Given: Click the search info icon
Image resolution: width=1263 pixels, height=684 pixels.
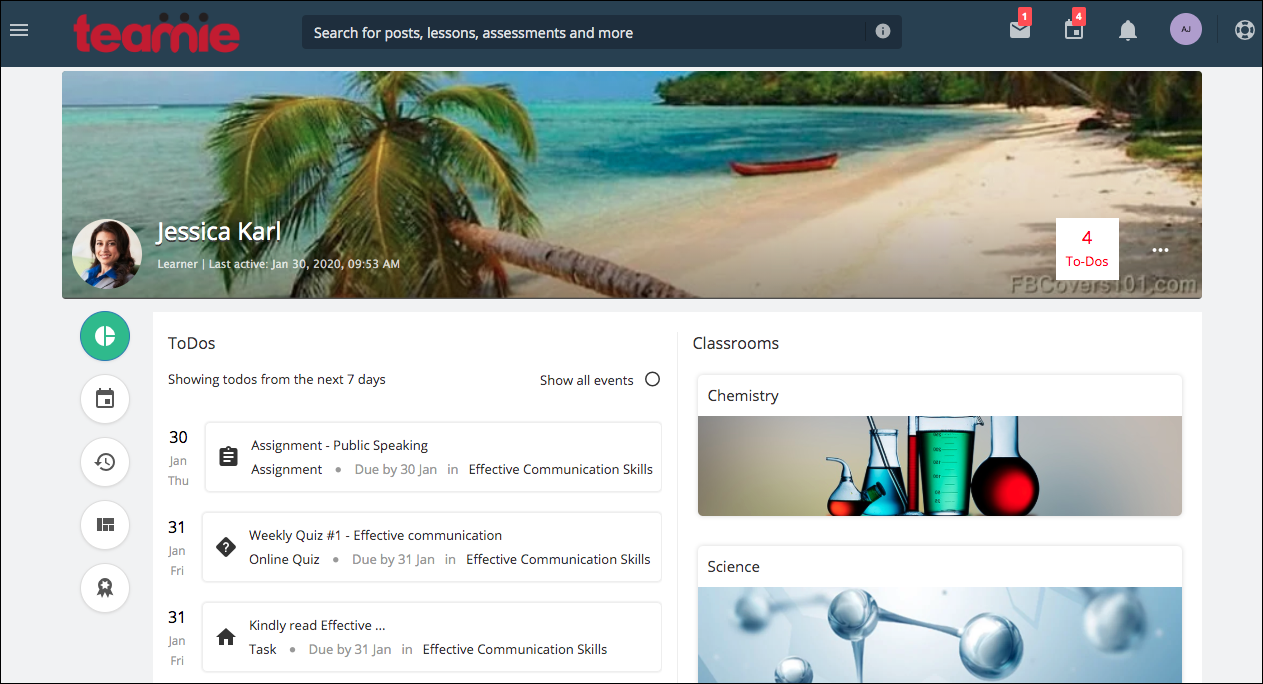Looking at the screenshot, I should point(883,31).
